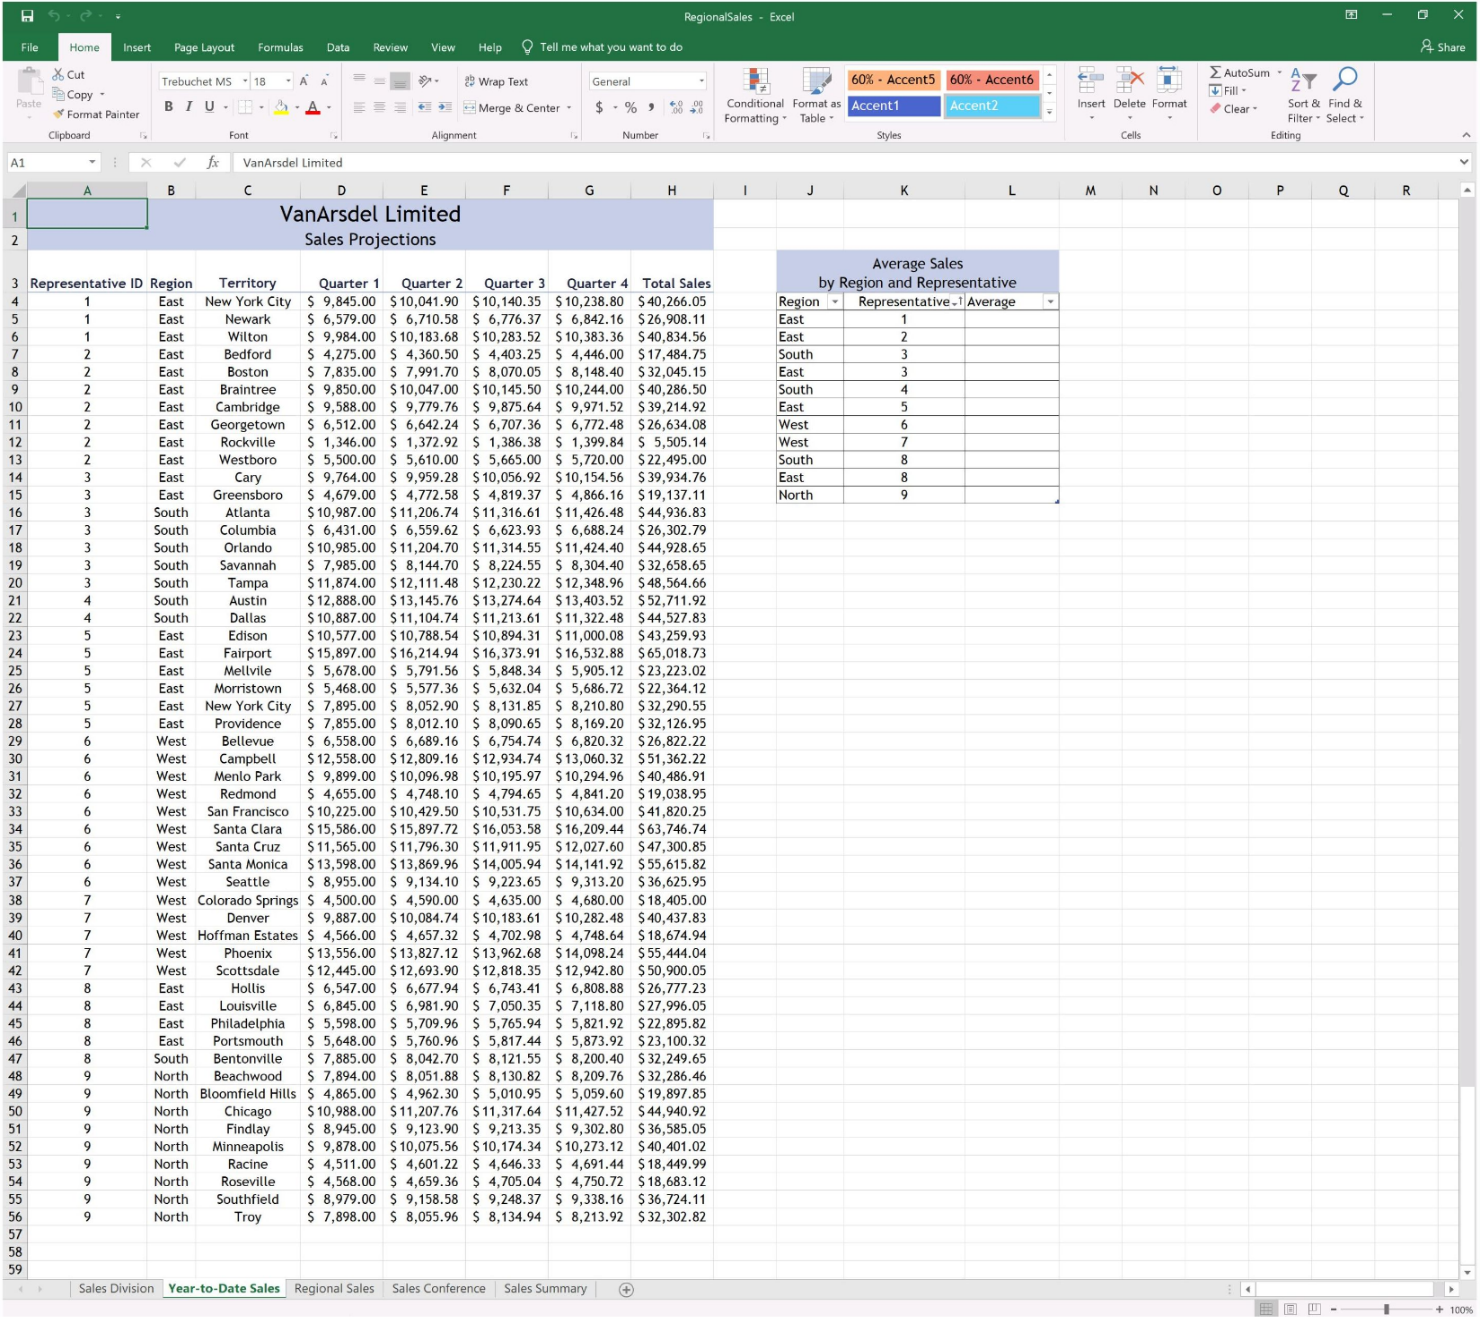
Task: Click the Insert Function fx icon
Action: click(x=213, y=162)
